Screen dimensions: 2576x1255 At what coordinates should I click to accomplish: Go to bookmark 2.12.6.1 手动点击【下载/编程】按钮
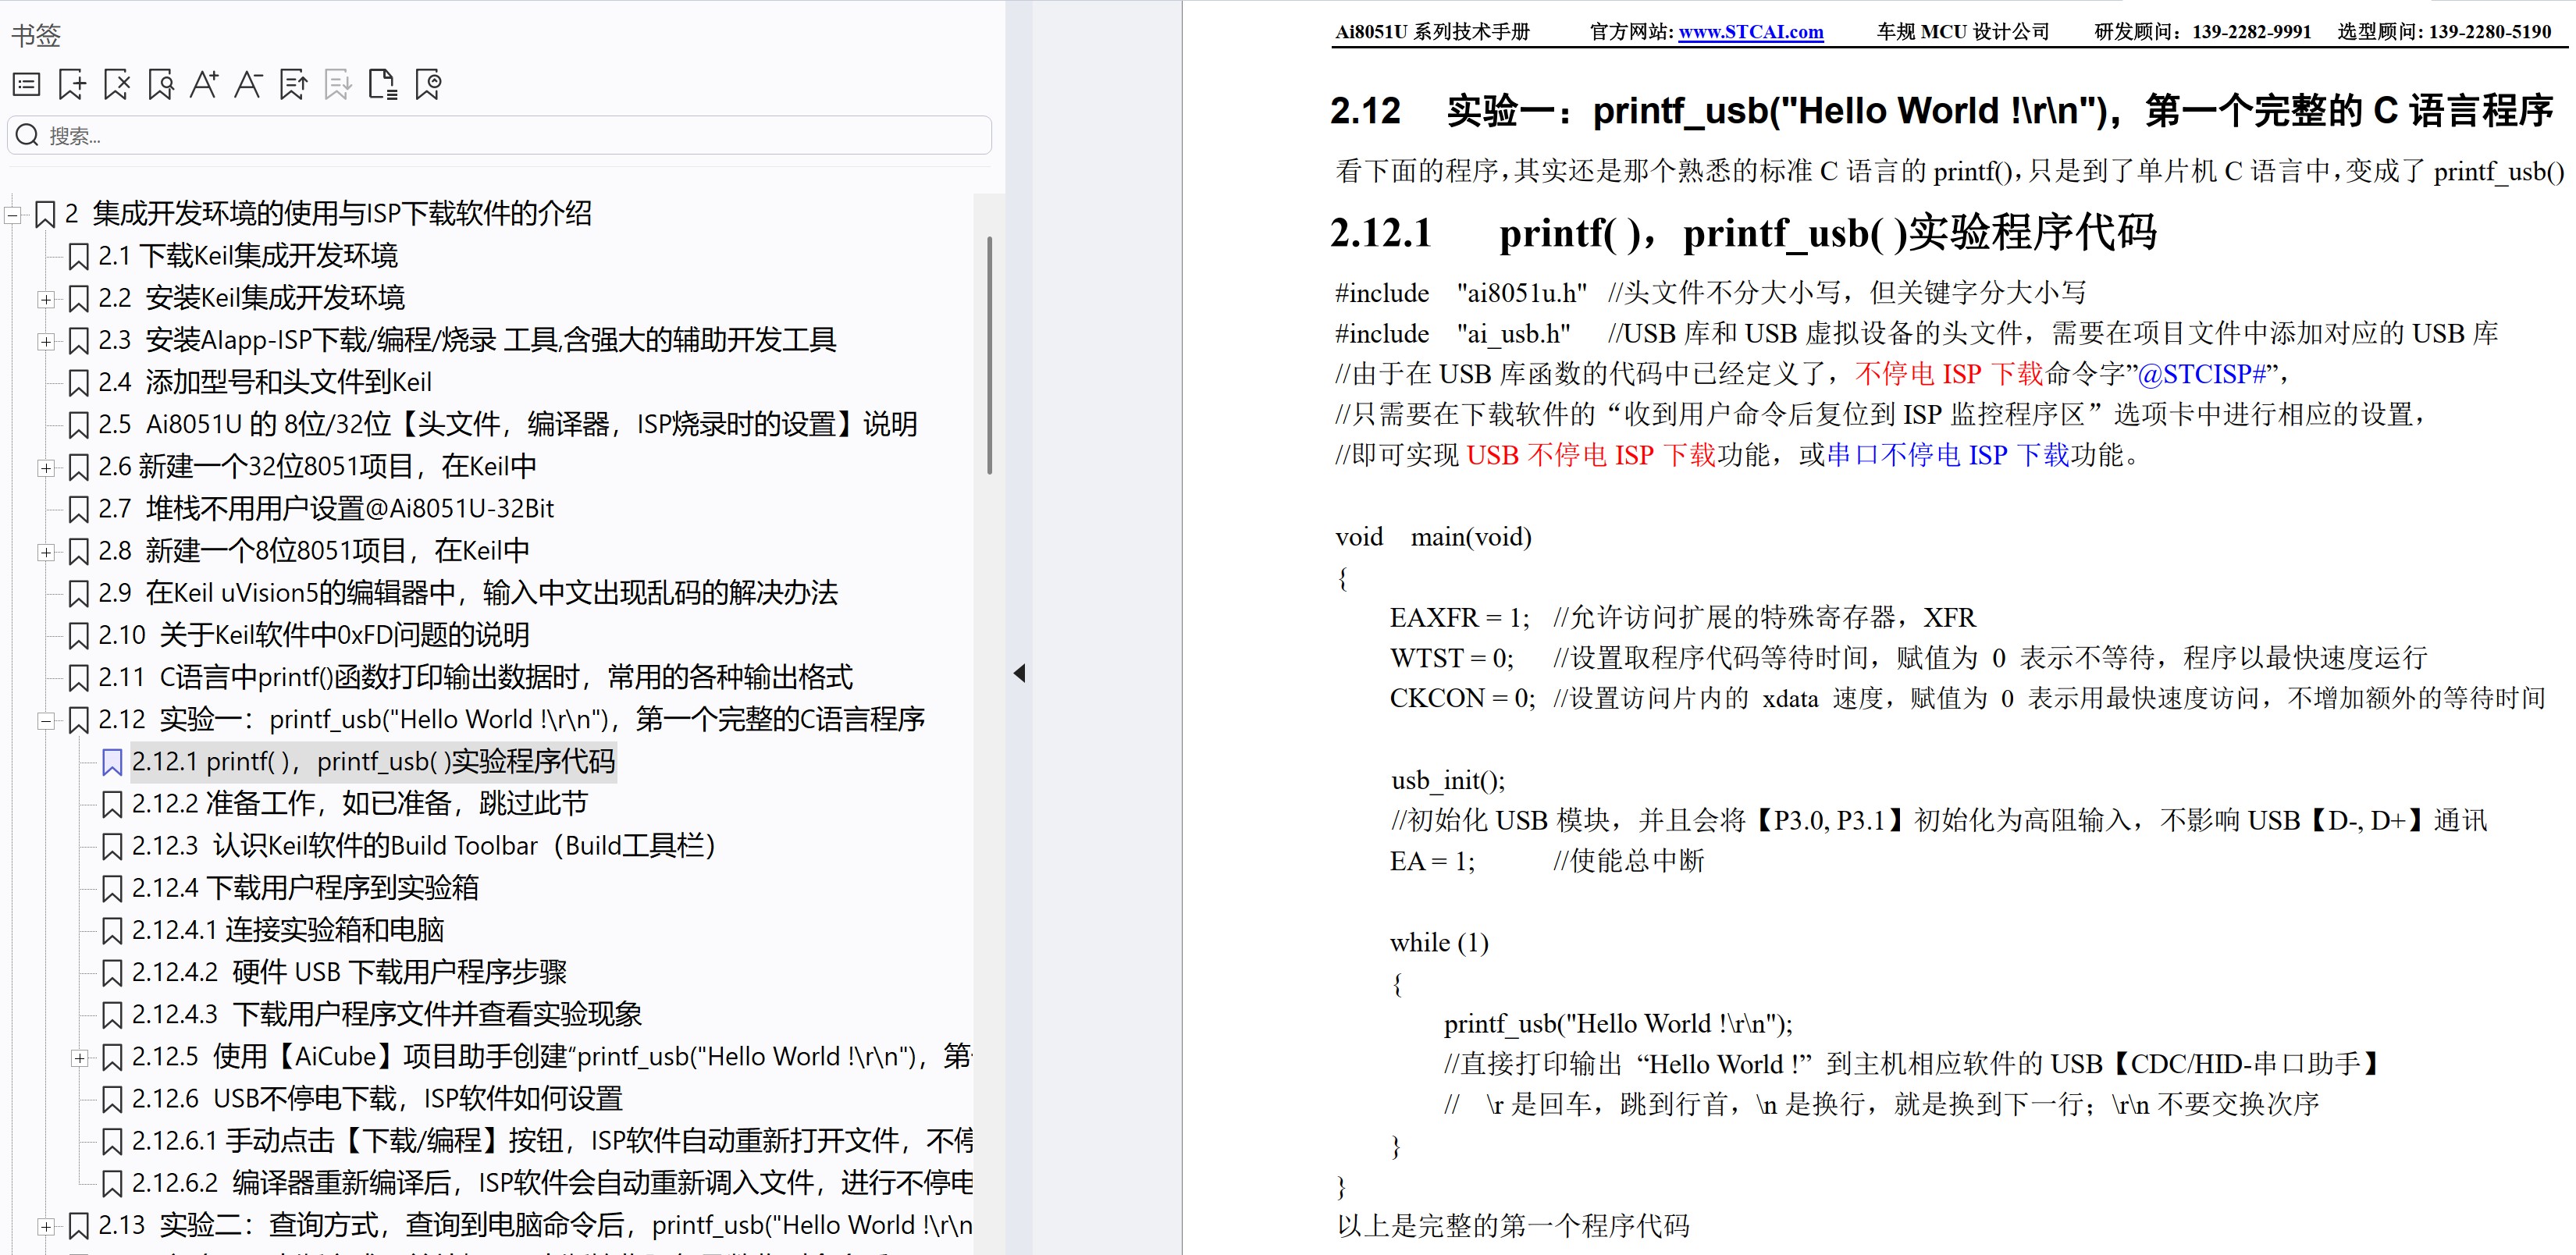pyautogui.click(x=552, y=1142)
